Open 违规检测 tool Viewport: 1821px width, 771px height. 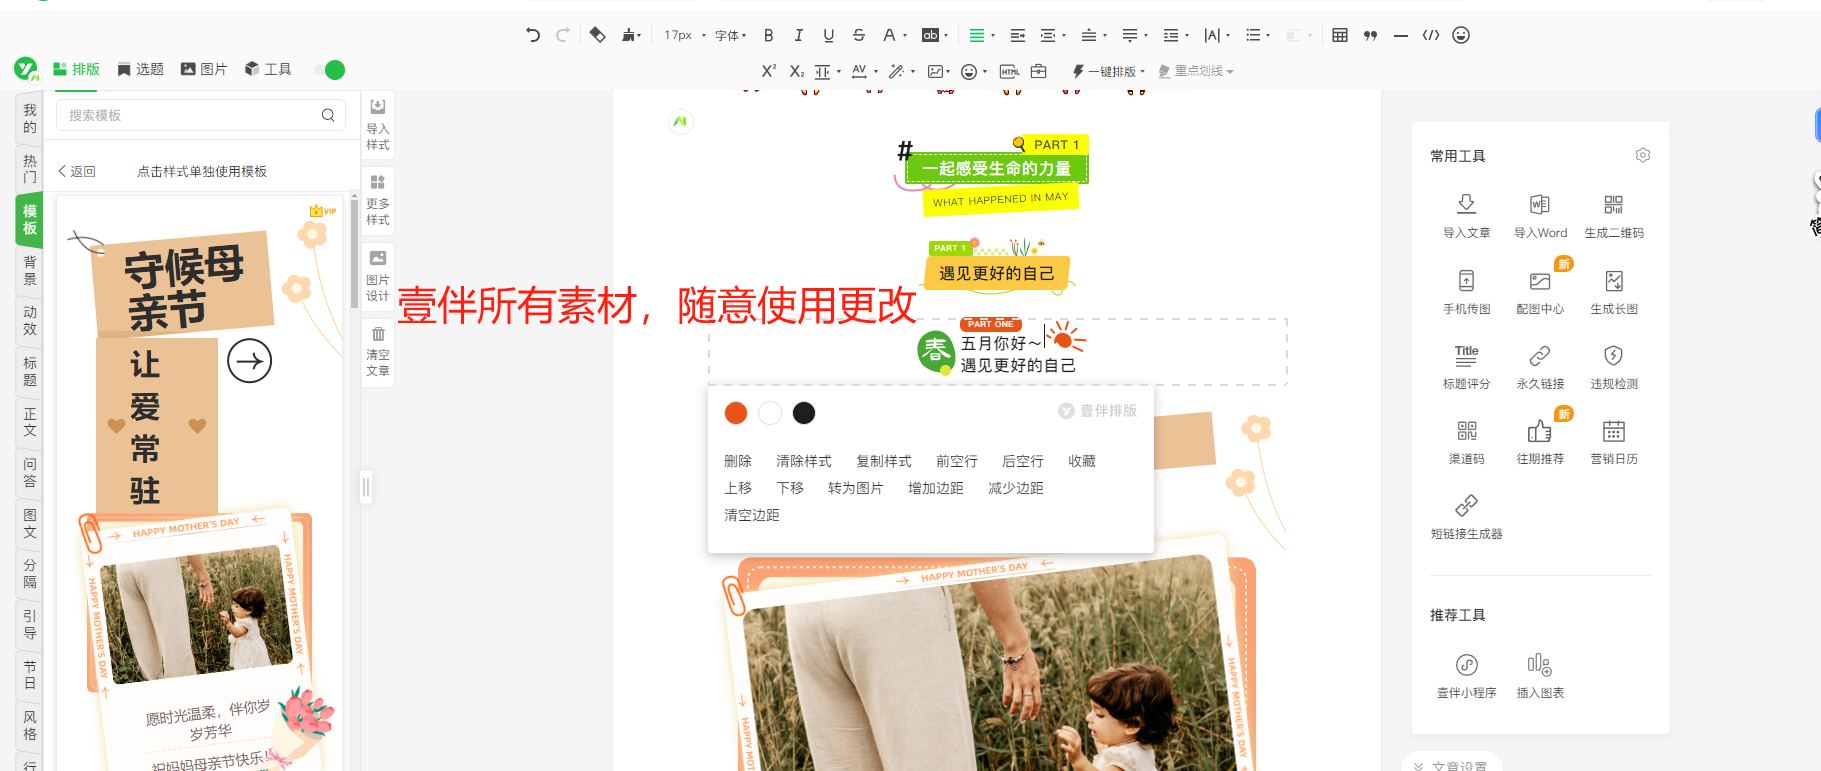pyautogui.click(x=1614, y=367)
